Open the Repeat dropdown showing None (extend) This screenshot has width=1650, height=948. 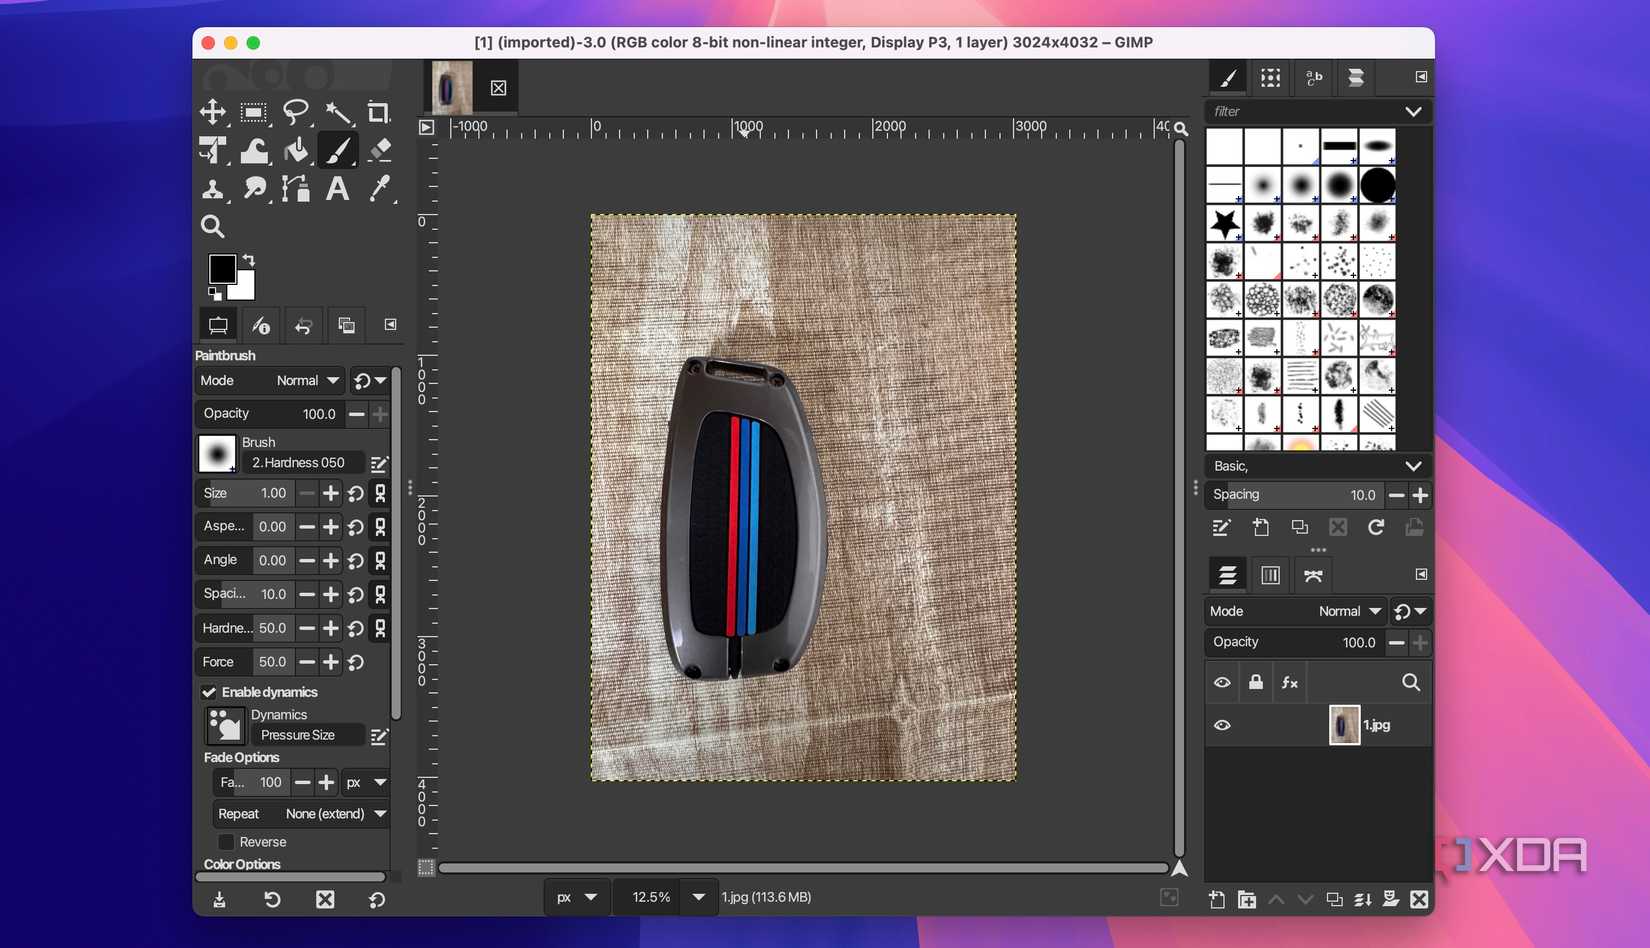coord(330,813)
